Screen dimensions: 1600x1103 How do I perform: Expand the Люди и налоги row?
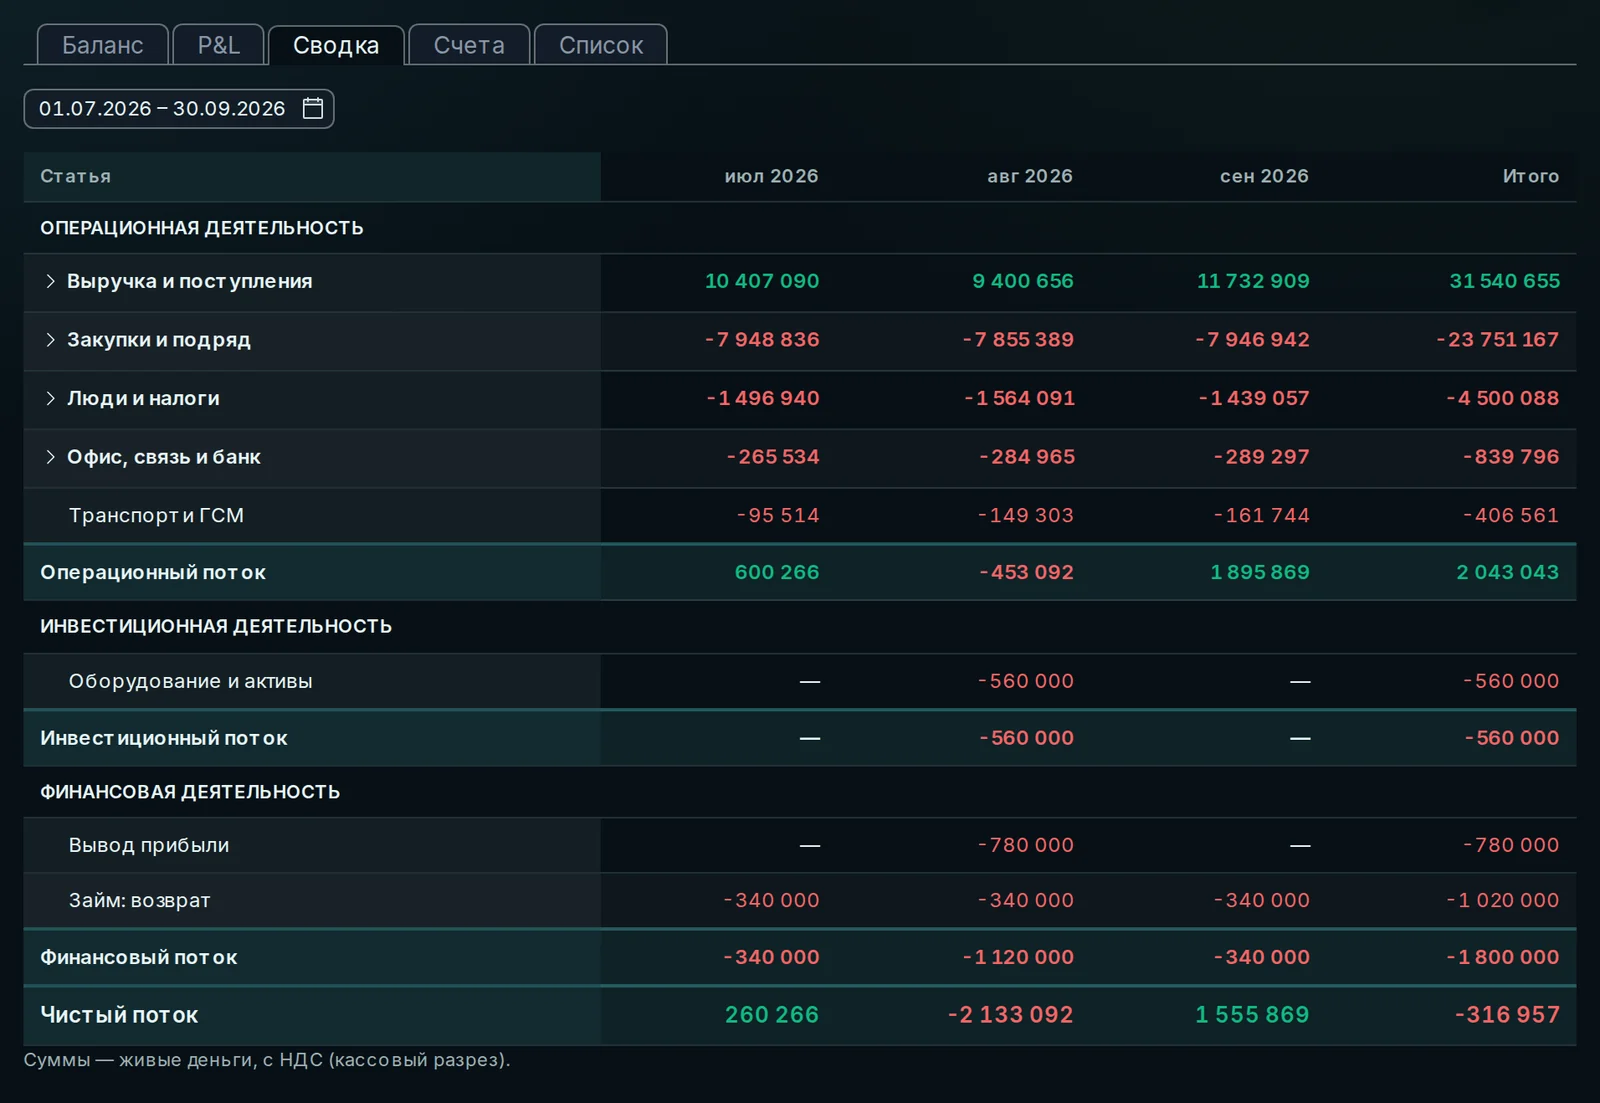point(50,398)
